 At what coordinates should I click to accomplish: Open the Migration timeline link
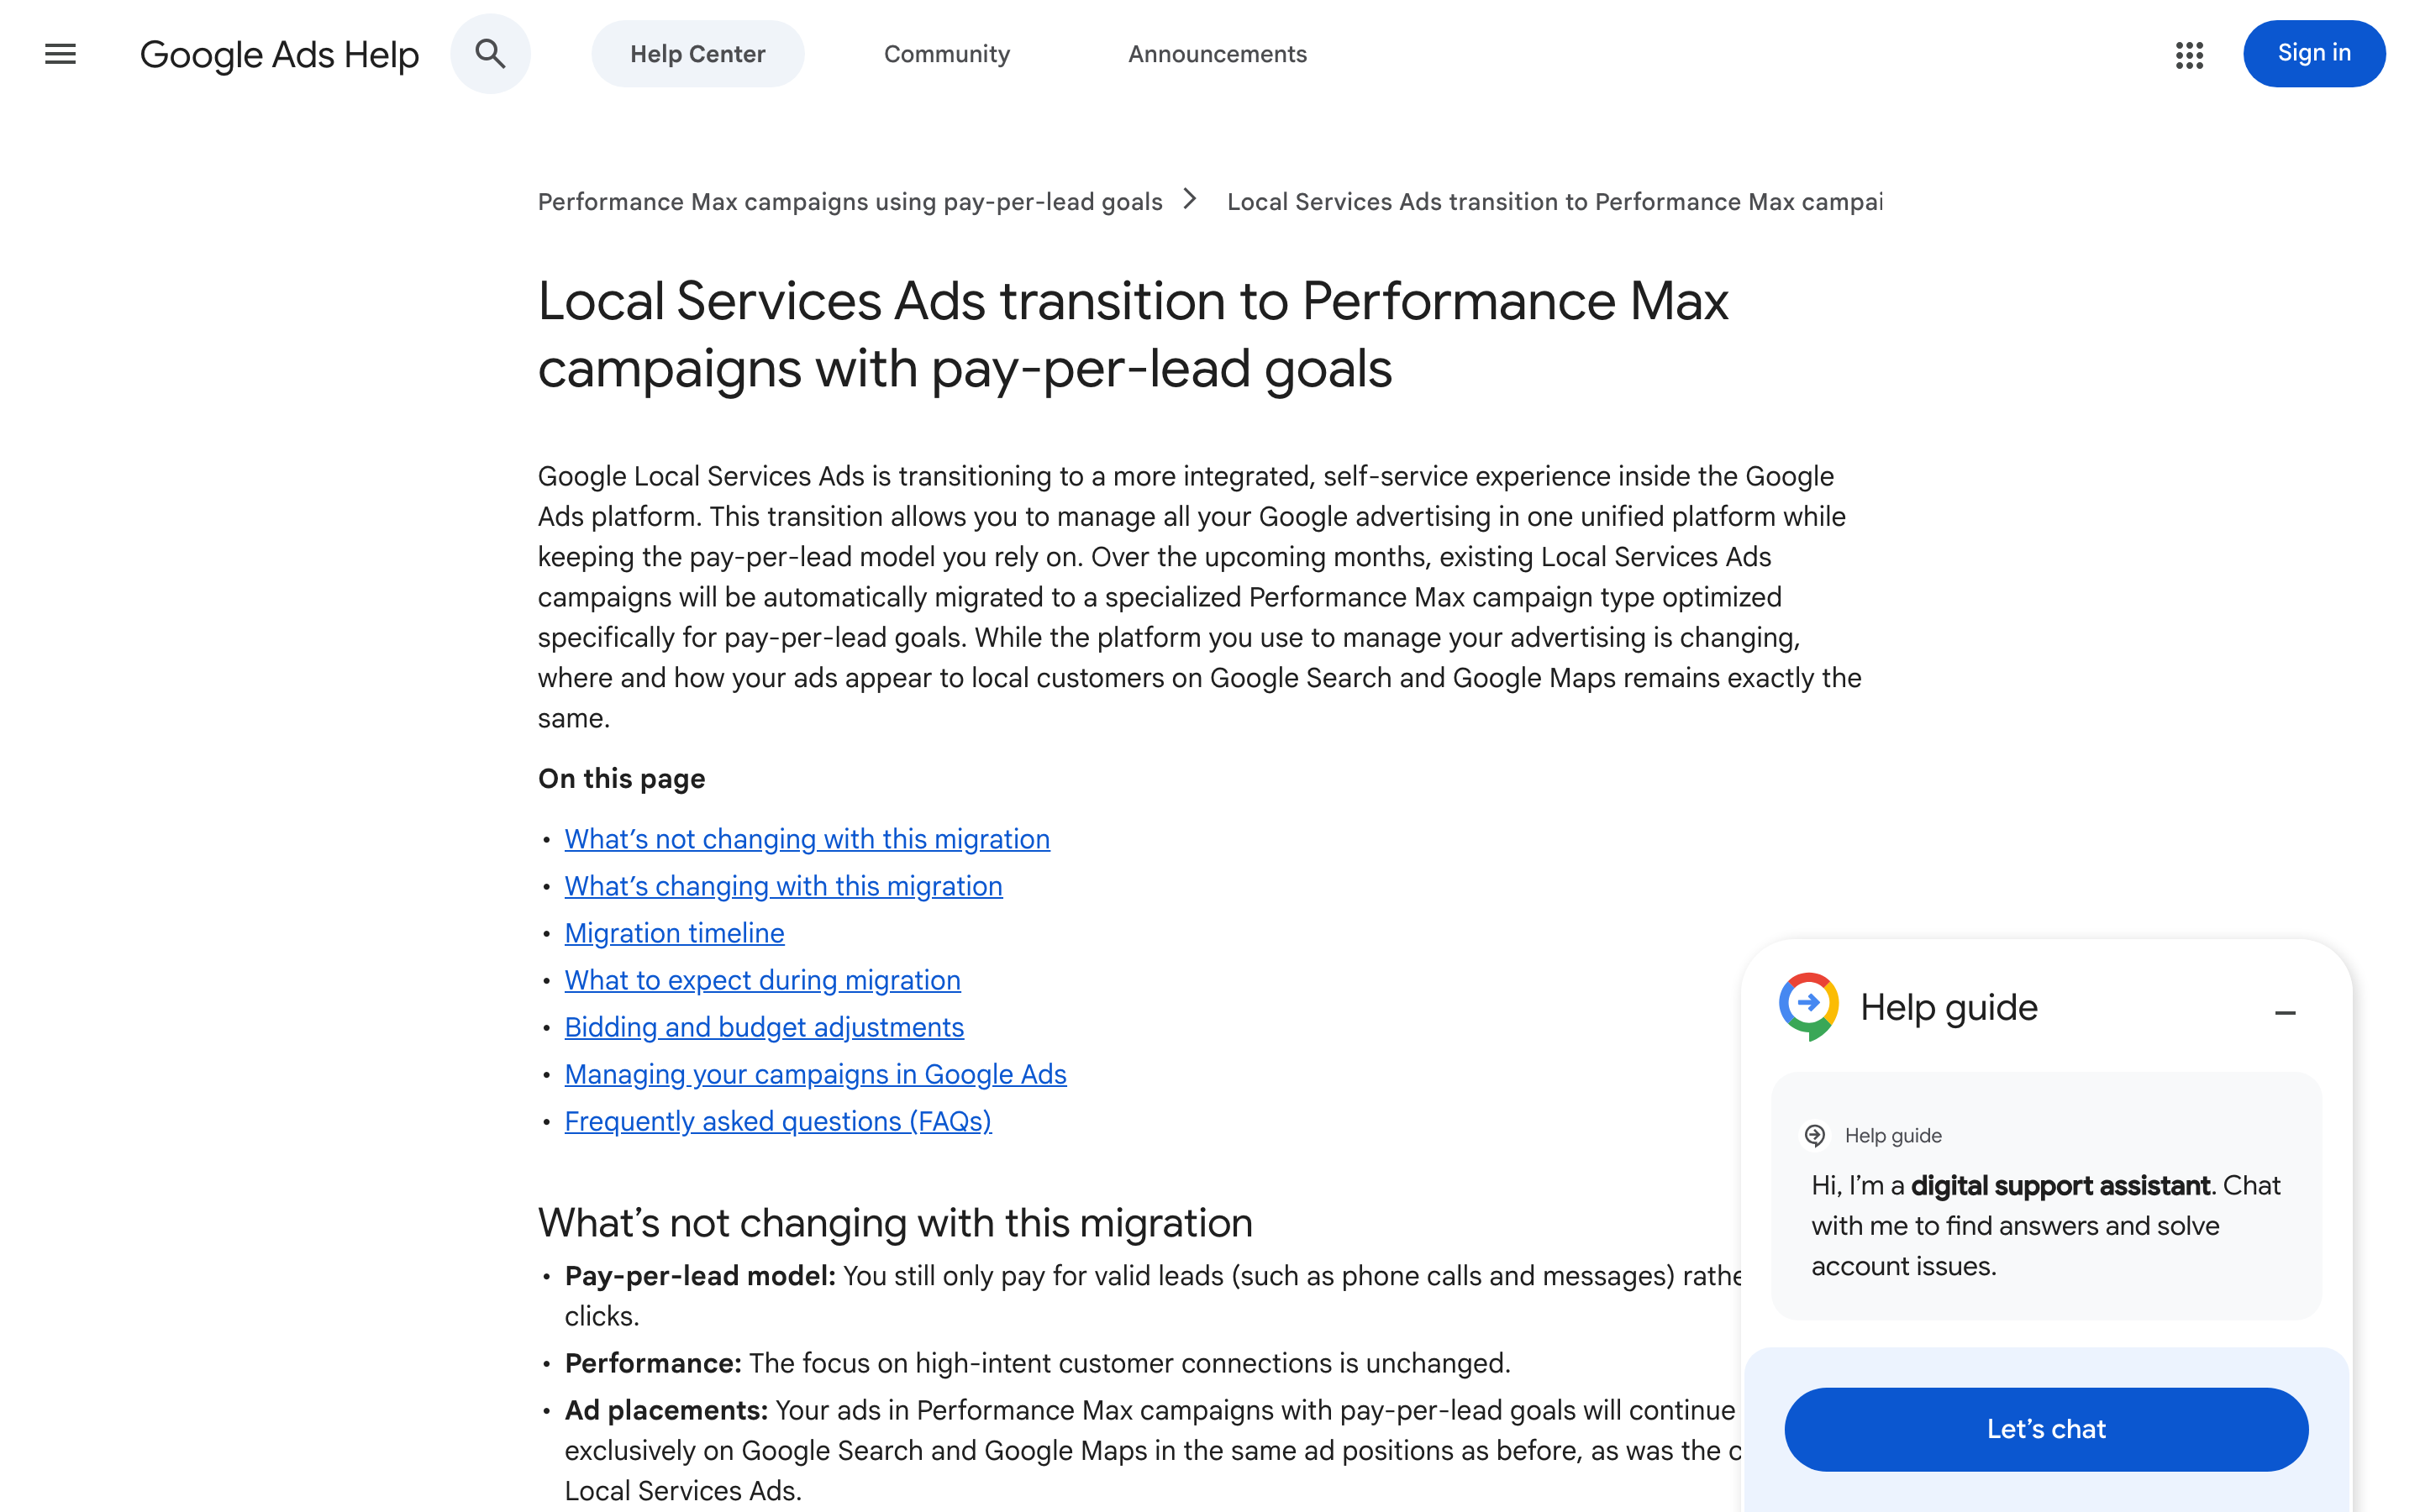point(674,933)
